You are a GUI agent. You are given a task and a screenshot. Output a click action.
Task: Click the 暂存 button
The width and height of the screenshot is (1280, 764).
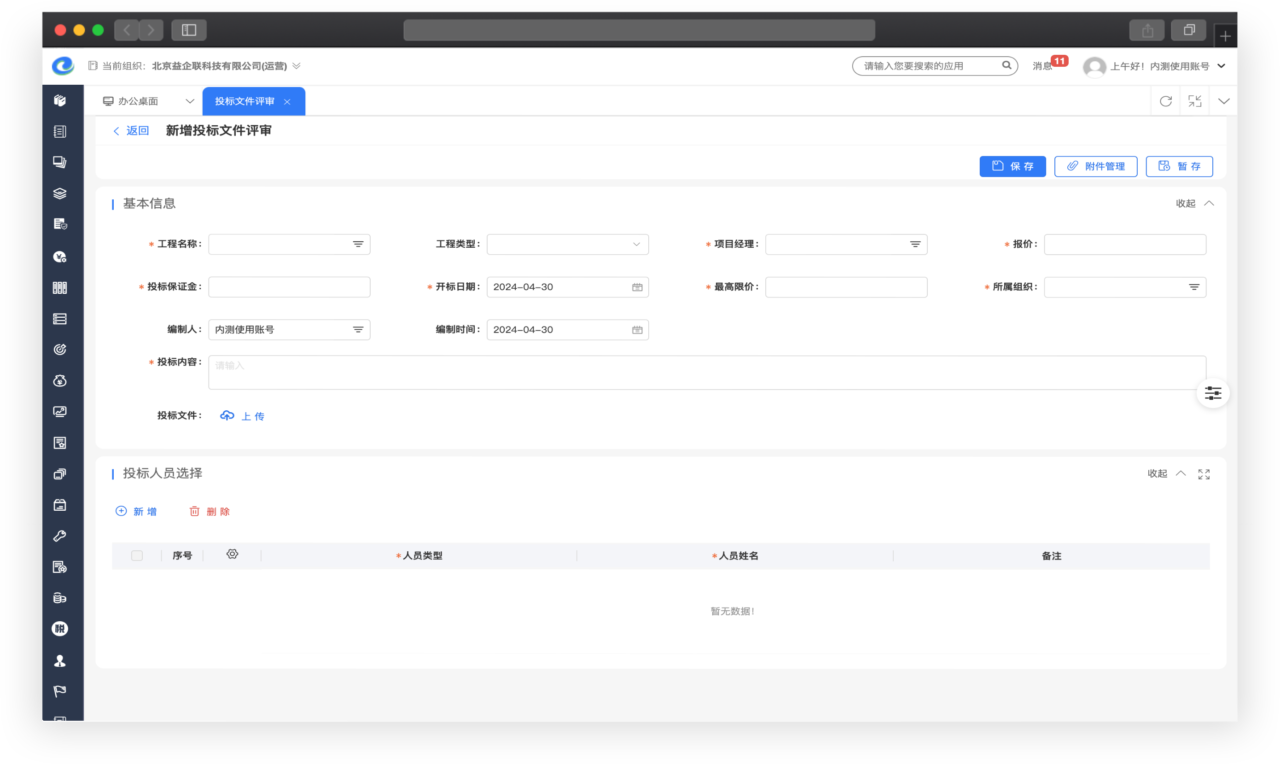click(1180, 166)
